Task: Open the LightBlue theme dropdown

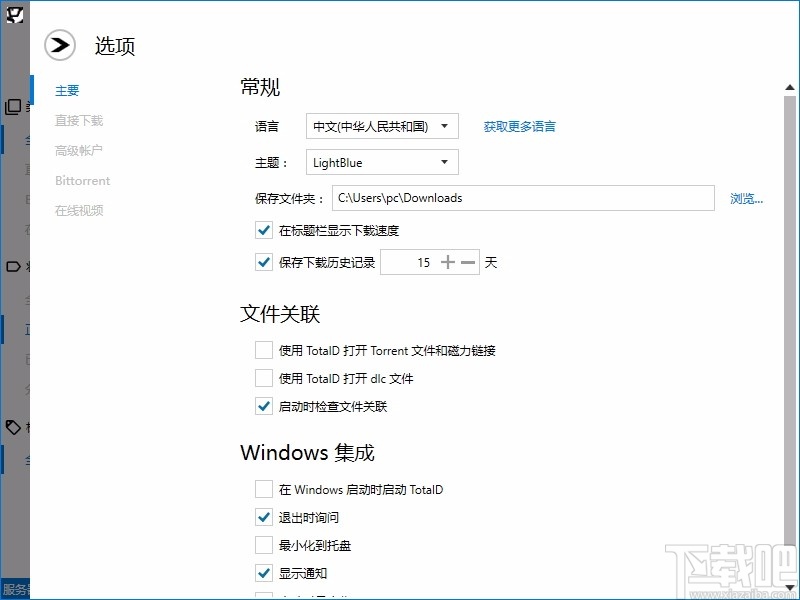Action: (381, 161)
